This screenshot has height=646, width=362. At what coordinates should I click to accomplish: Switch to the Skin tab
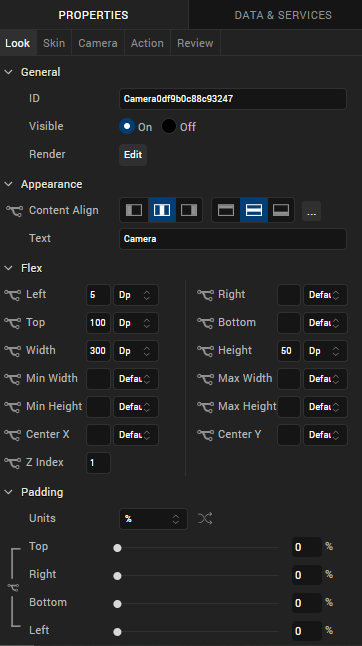point(54,43)
